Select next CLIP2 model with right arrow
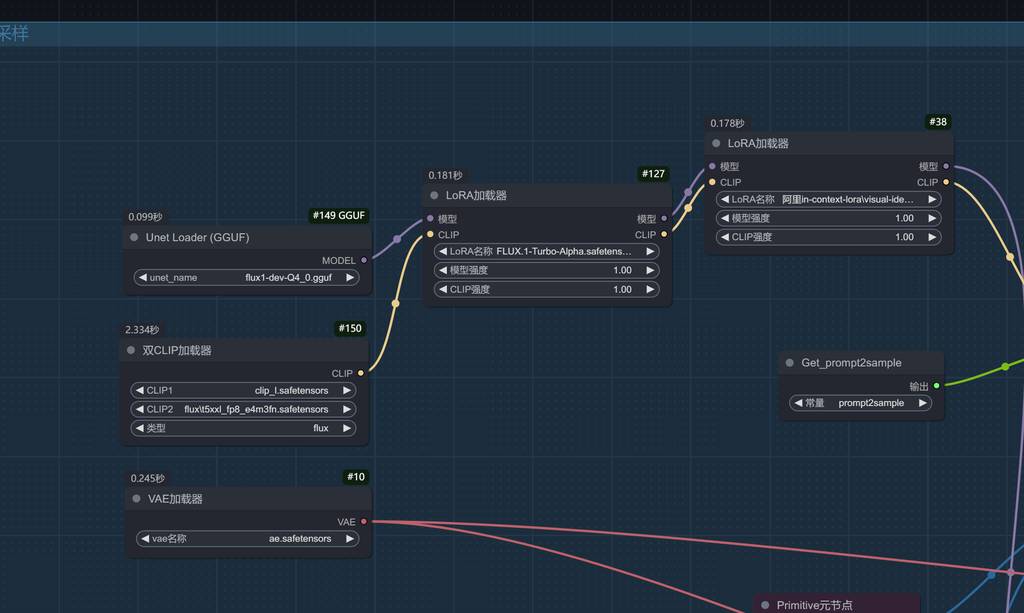Screen dimensions: 1024x613 click(347, 409)
